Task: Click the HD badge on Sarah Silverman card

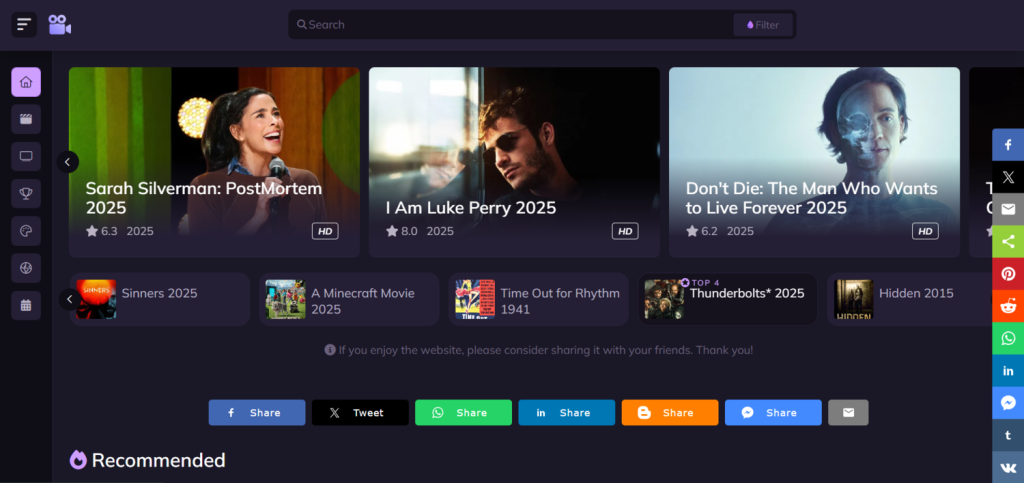Action: [x=325, y=231]
